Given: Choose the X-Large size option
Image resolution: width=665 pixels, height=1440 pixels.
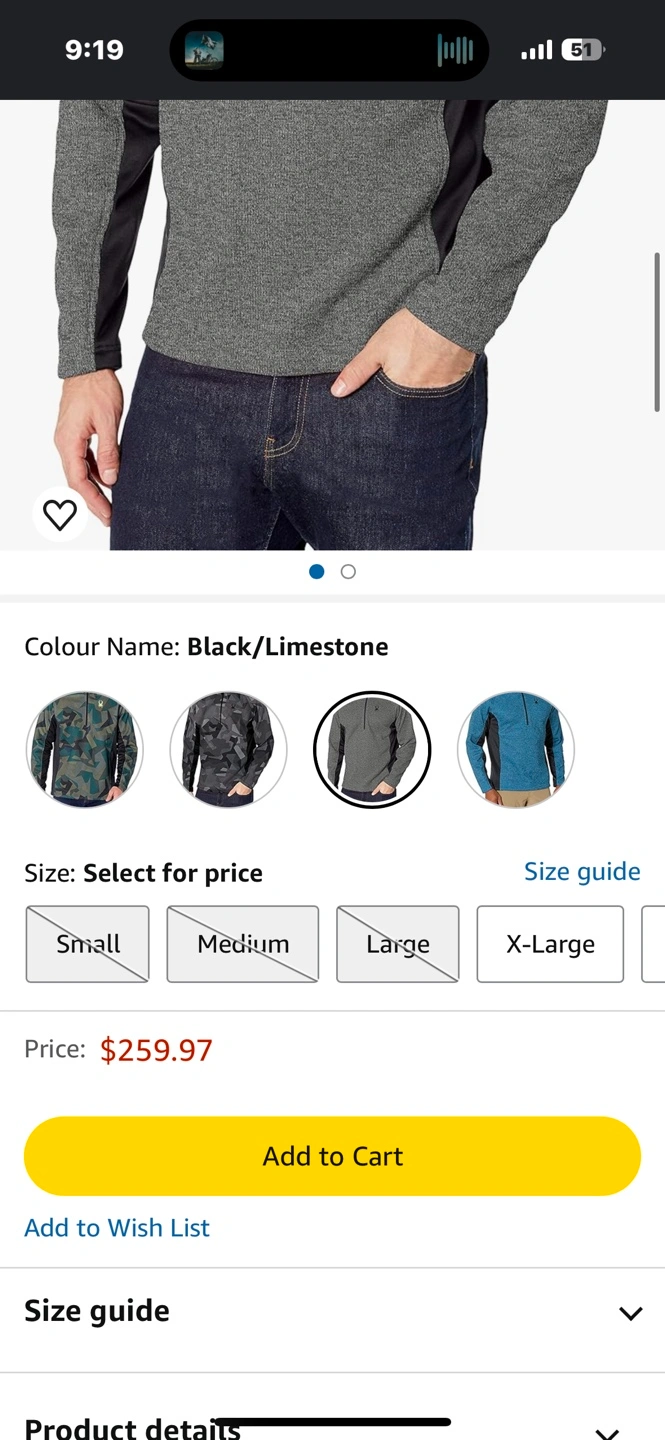Looking at the screenshot, I should point(550,944).
